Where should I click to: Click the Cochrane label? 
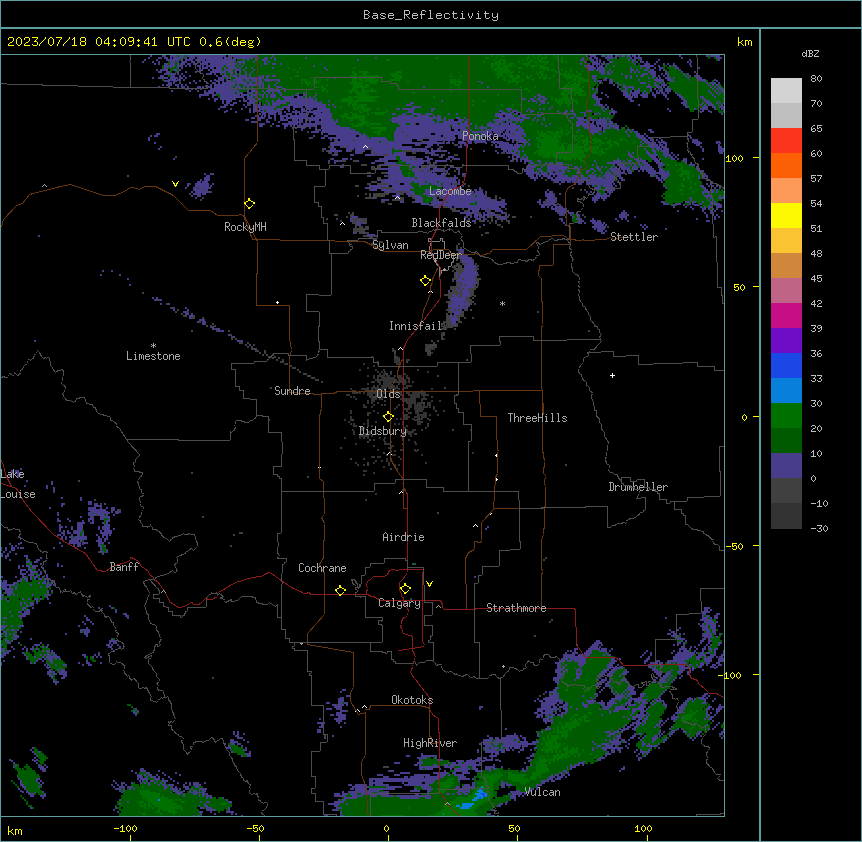tap(322, 568)
